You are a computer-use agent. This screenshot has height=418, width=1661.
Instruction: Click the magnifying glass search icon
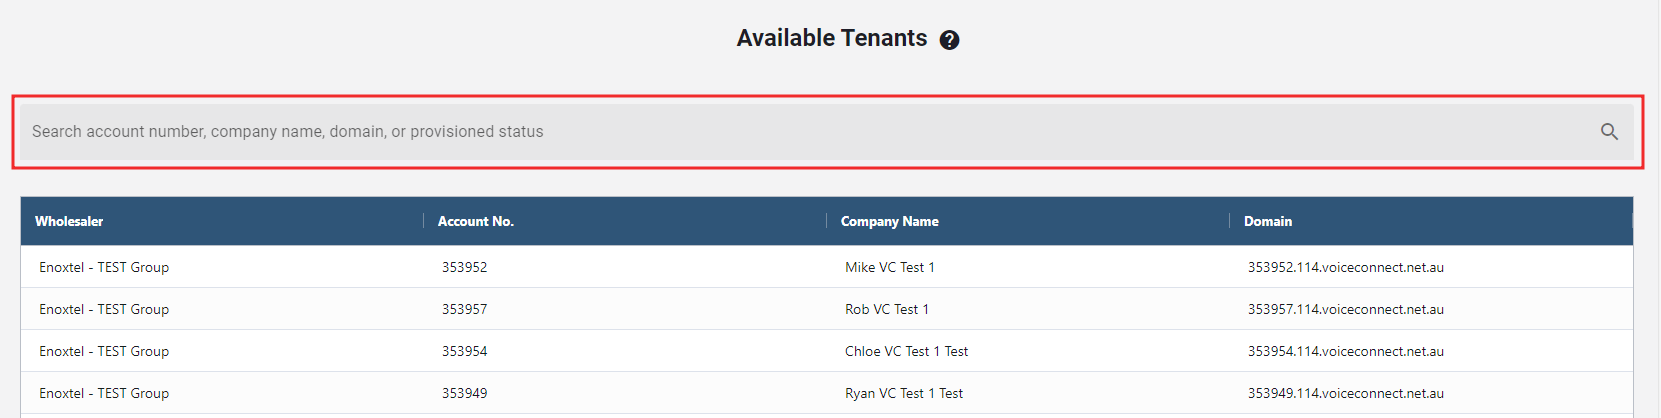(1609, 132)
